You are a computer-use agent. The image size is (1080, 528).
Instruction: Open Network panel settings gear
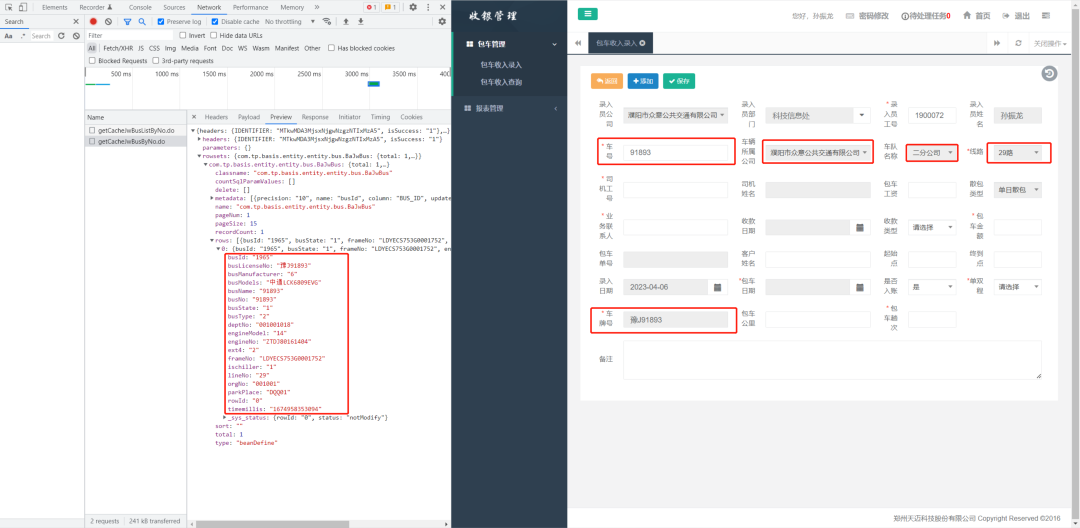(x=442, y=21)
